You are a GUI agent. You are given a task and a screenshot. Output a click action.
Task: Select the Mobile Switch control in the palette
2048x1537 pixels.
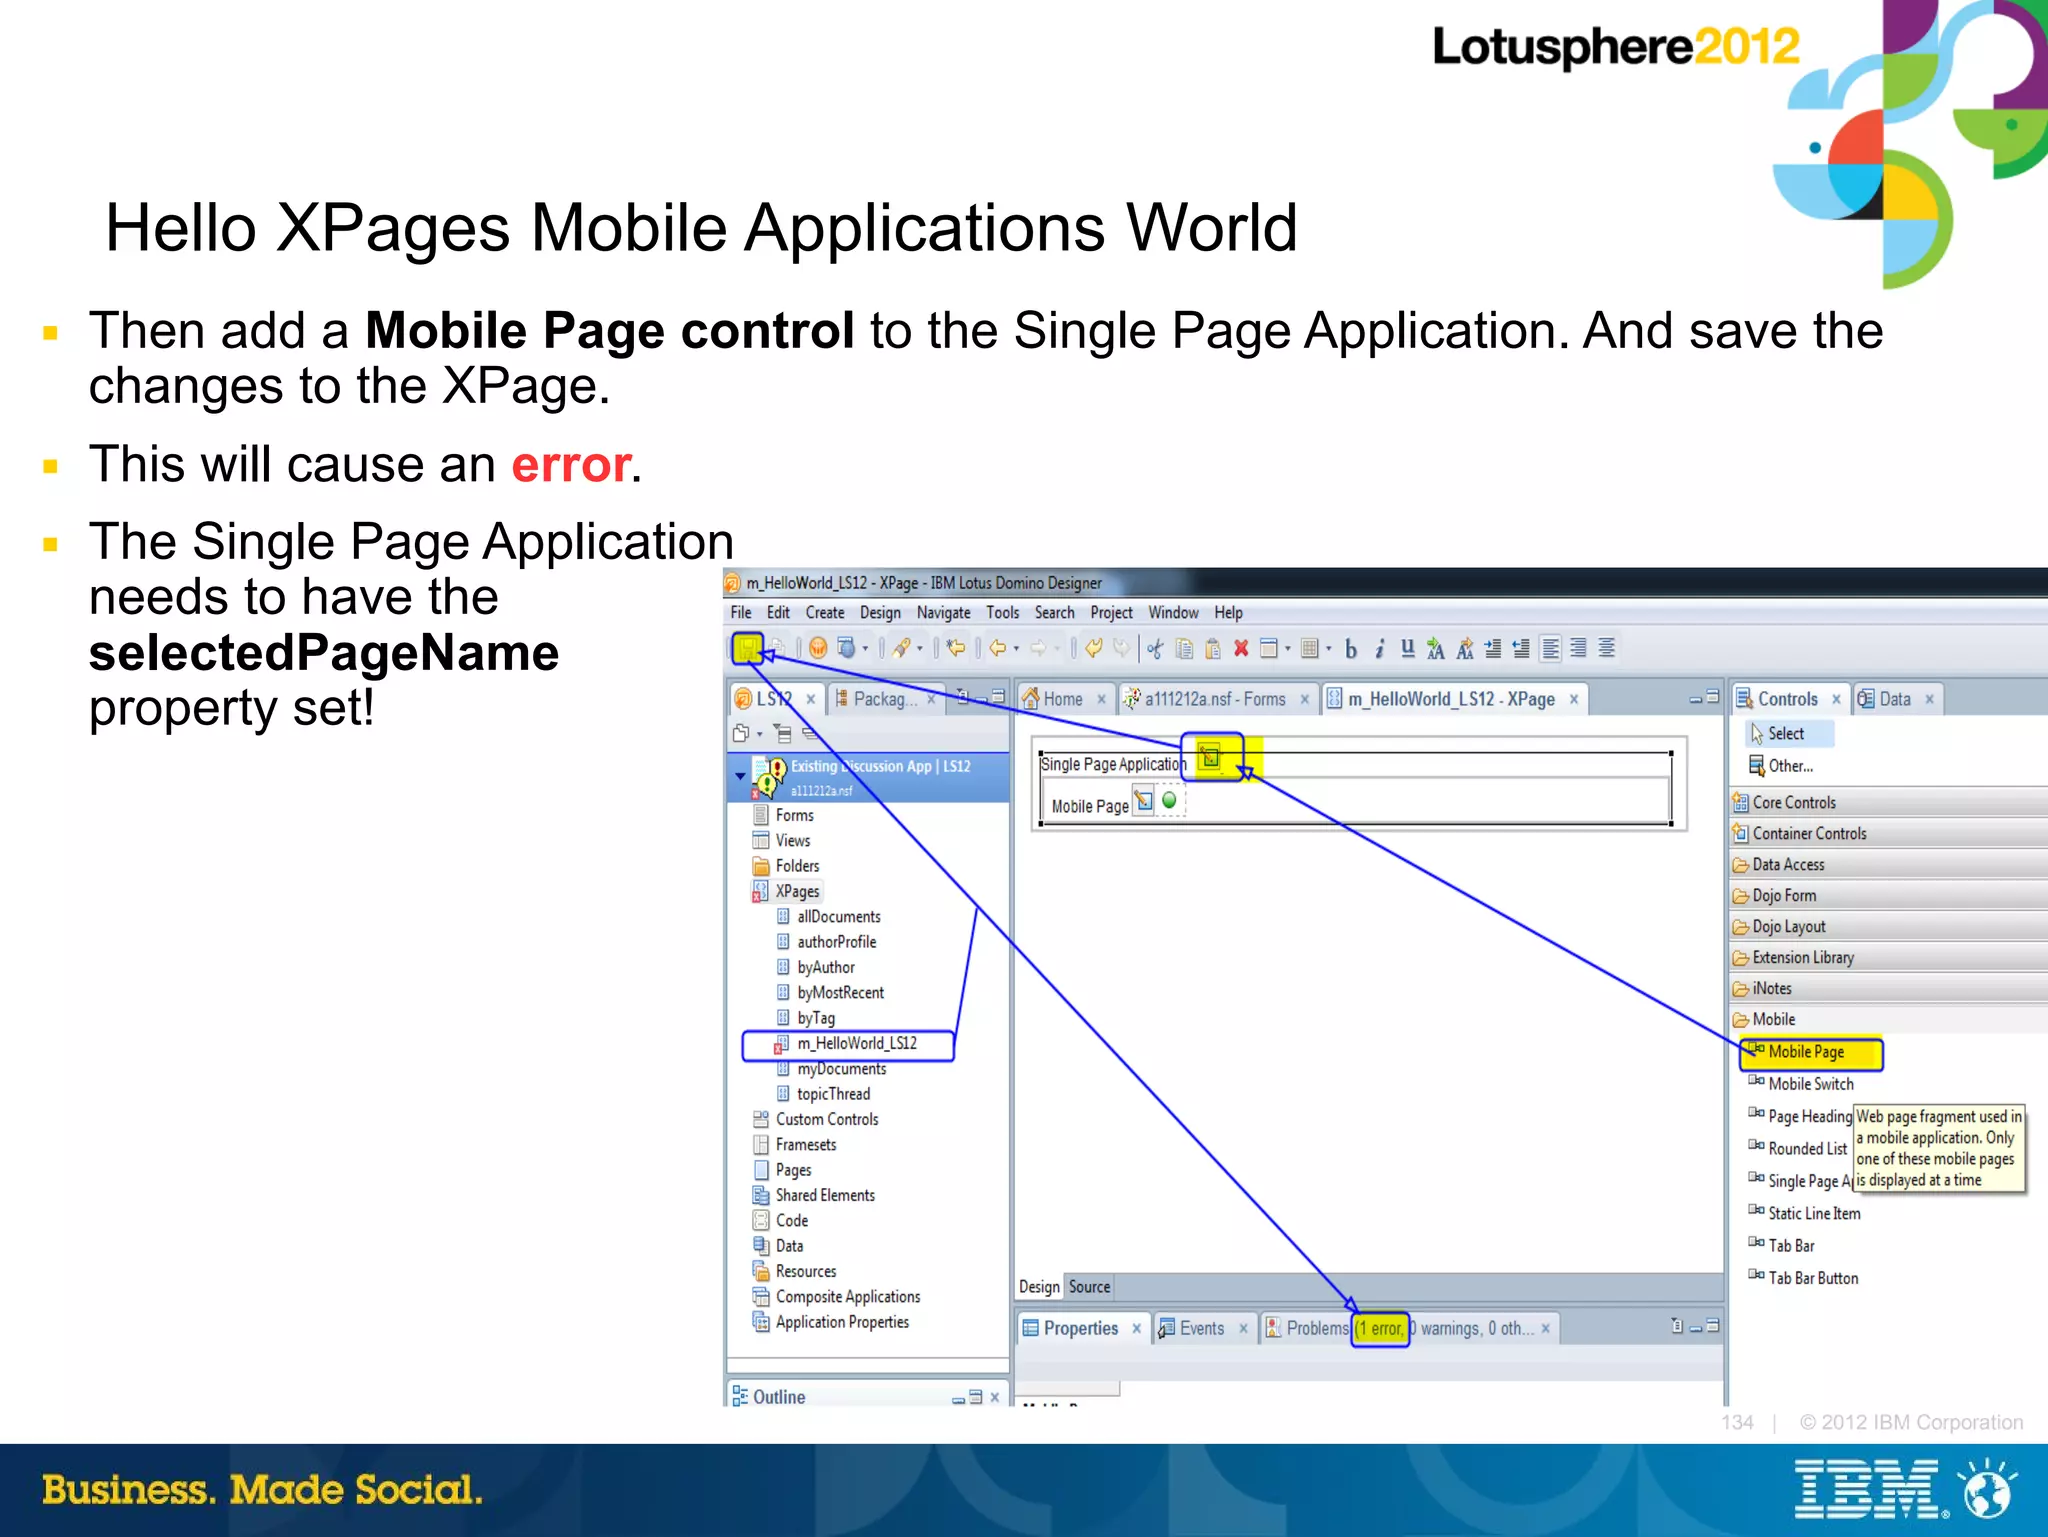click(1810, 1084)
